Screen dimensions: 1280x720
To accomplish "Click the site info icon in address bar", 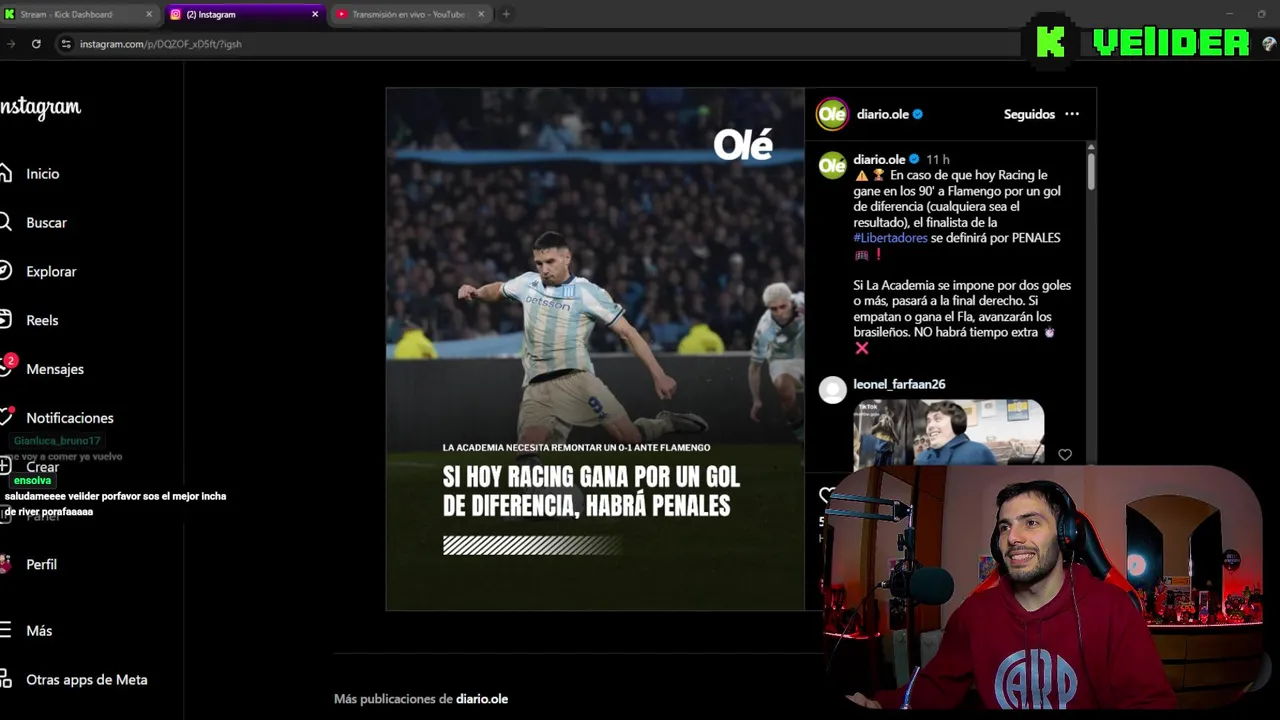I will click(66, 44).
